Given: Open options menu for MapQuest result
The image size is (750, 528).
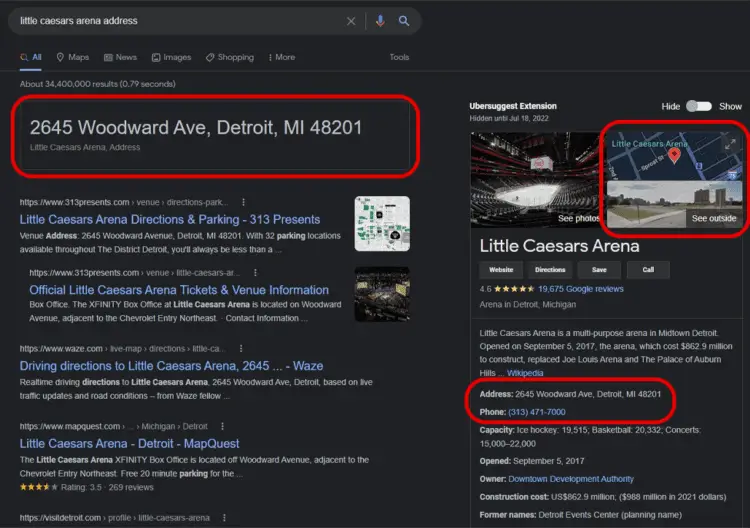Looking at the screenshot, I should pos(222,426).
